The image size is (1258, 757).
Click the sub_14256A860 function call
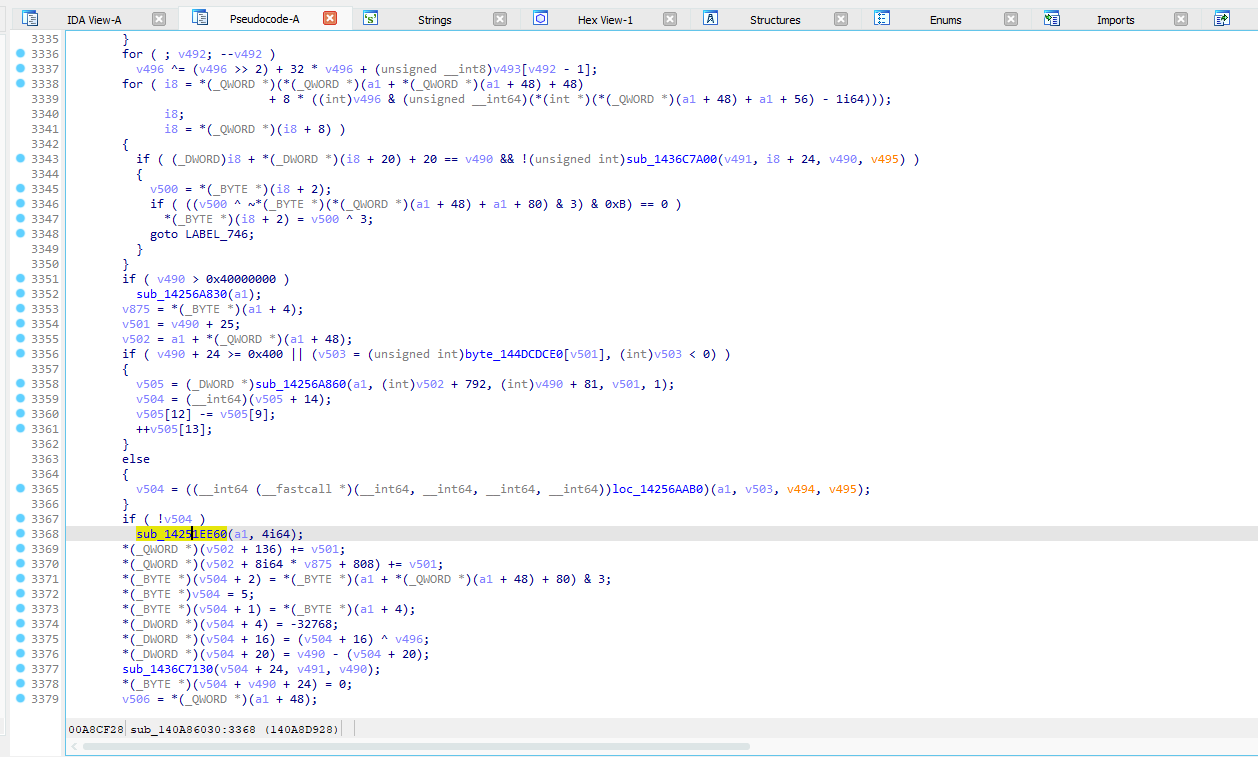tap(301, 384)
